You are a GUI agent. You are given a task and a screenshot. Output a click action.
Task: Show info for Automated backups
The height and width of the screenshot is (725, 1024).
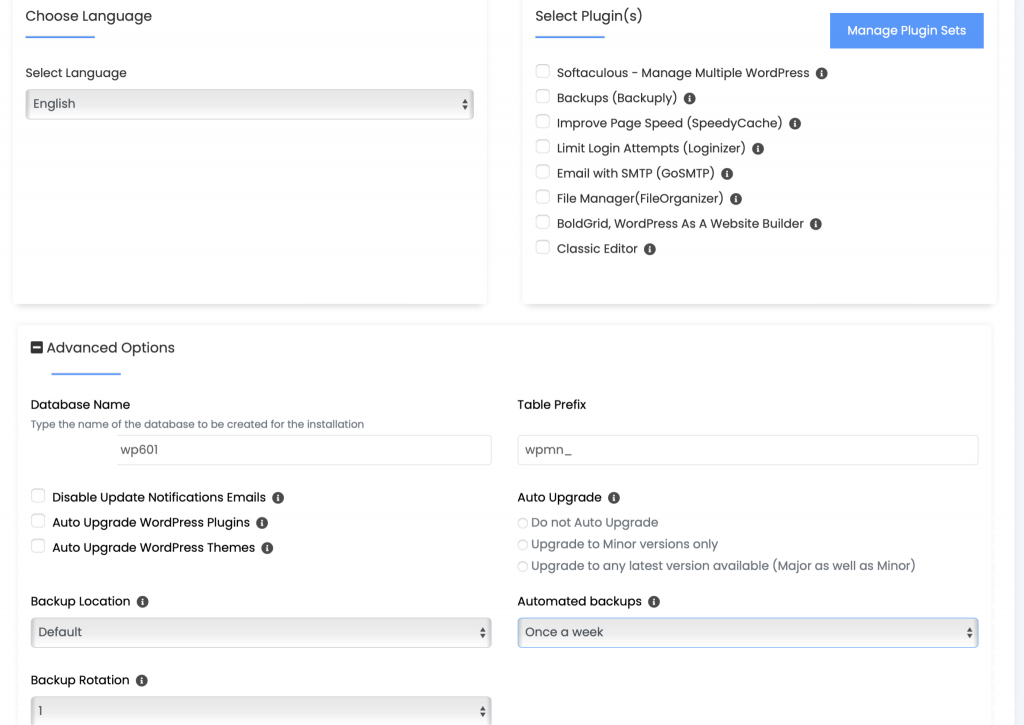[654, 602]
